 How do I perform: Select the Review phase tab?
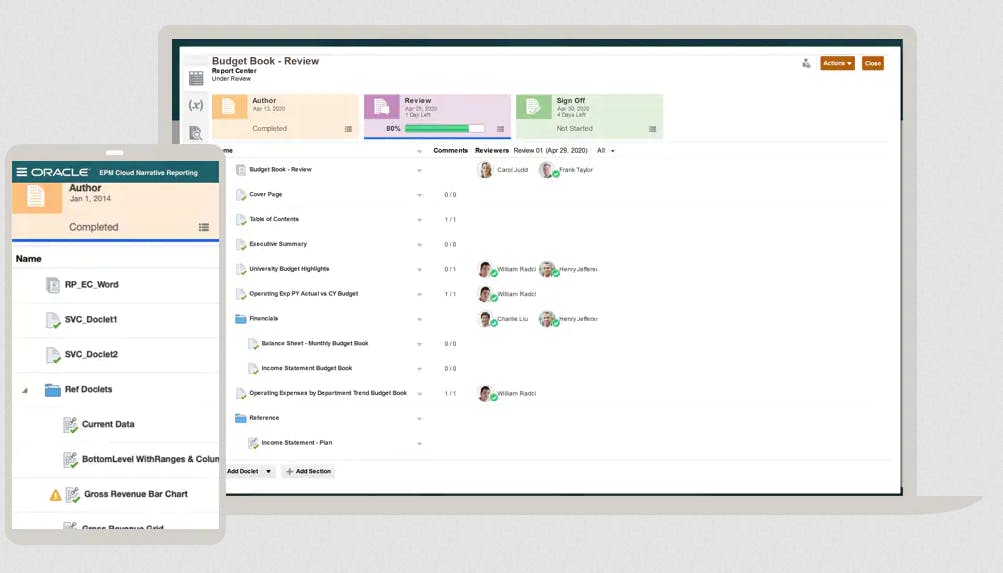click(x=438, y=116)
